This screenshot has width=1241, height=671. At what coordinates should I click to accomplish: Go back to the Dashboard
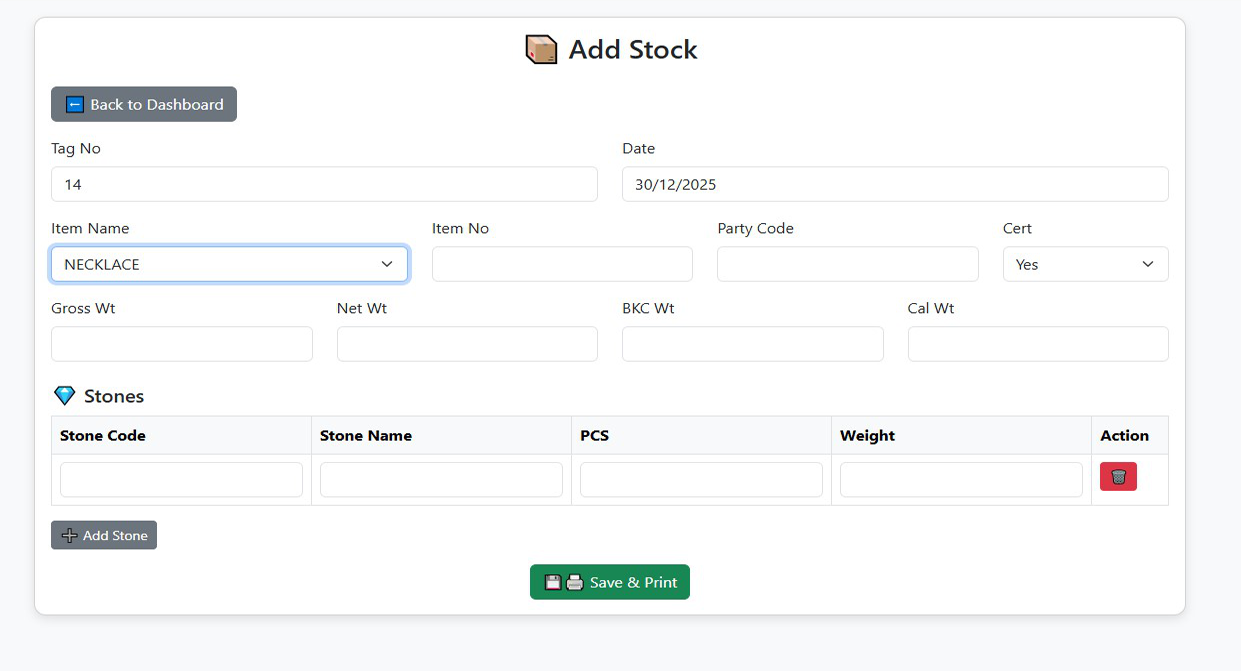click(x=144, y=104)
